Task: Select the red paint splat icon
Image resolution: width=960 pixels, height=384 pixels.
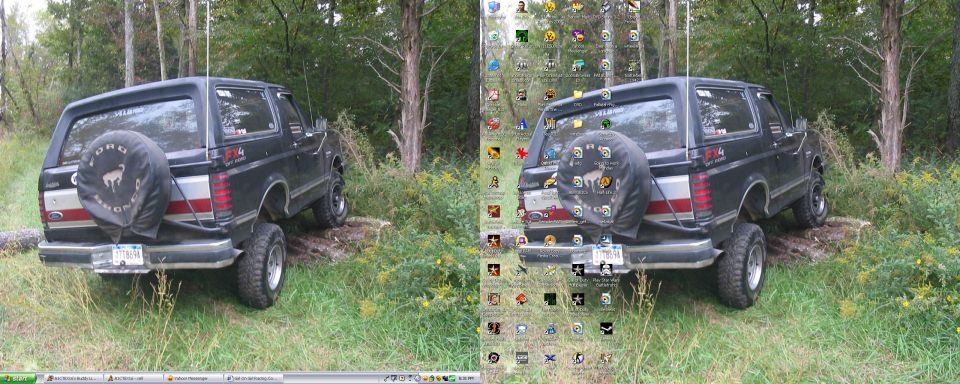Action: click(522, 153)
